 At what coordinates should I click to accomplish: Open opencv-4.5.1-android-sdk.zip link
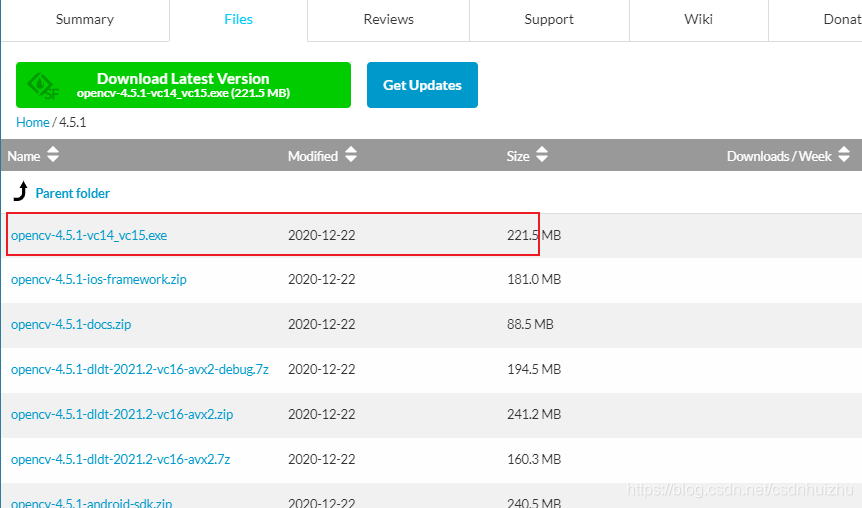point(91,502)
